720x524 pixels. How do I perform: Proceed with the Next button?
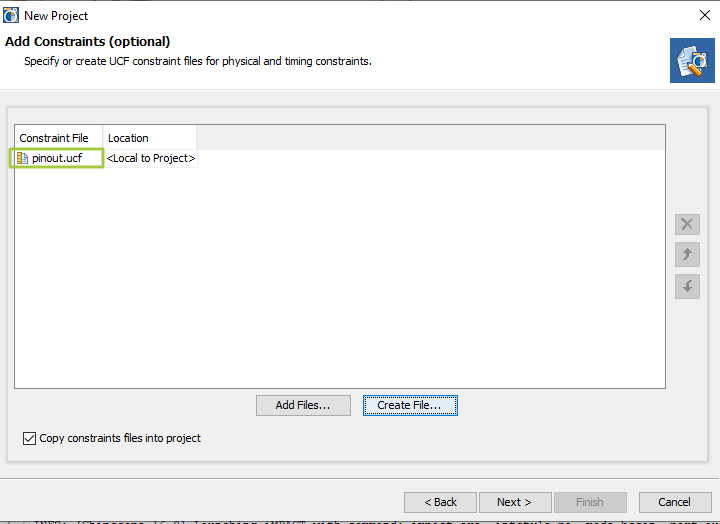(514, 502)
